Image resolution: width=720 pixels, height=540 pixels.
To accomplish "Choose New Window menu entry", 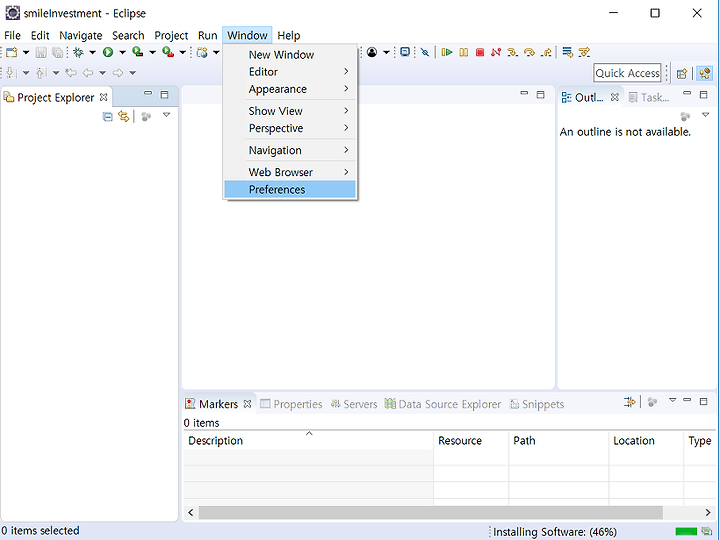I will (x=290, y=55).
